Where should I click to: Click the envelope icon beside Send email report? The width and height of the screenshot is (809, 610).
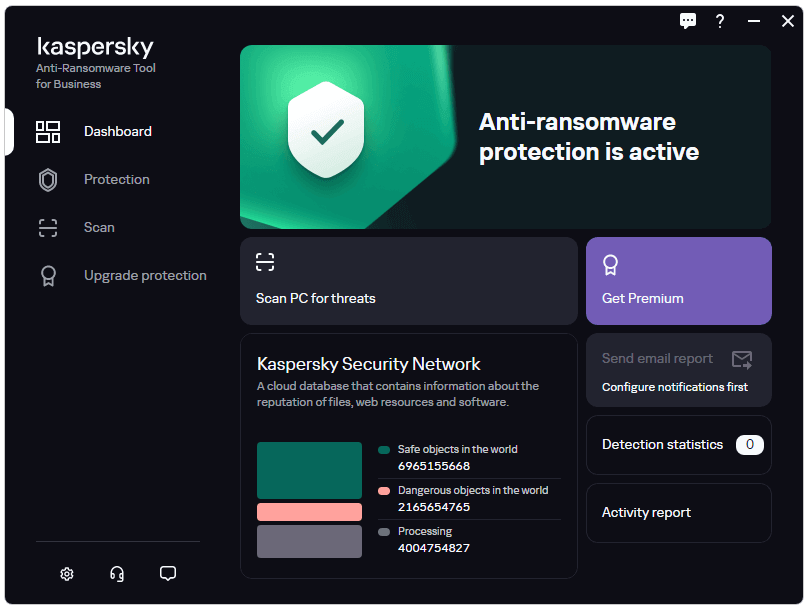click(741, 359)
